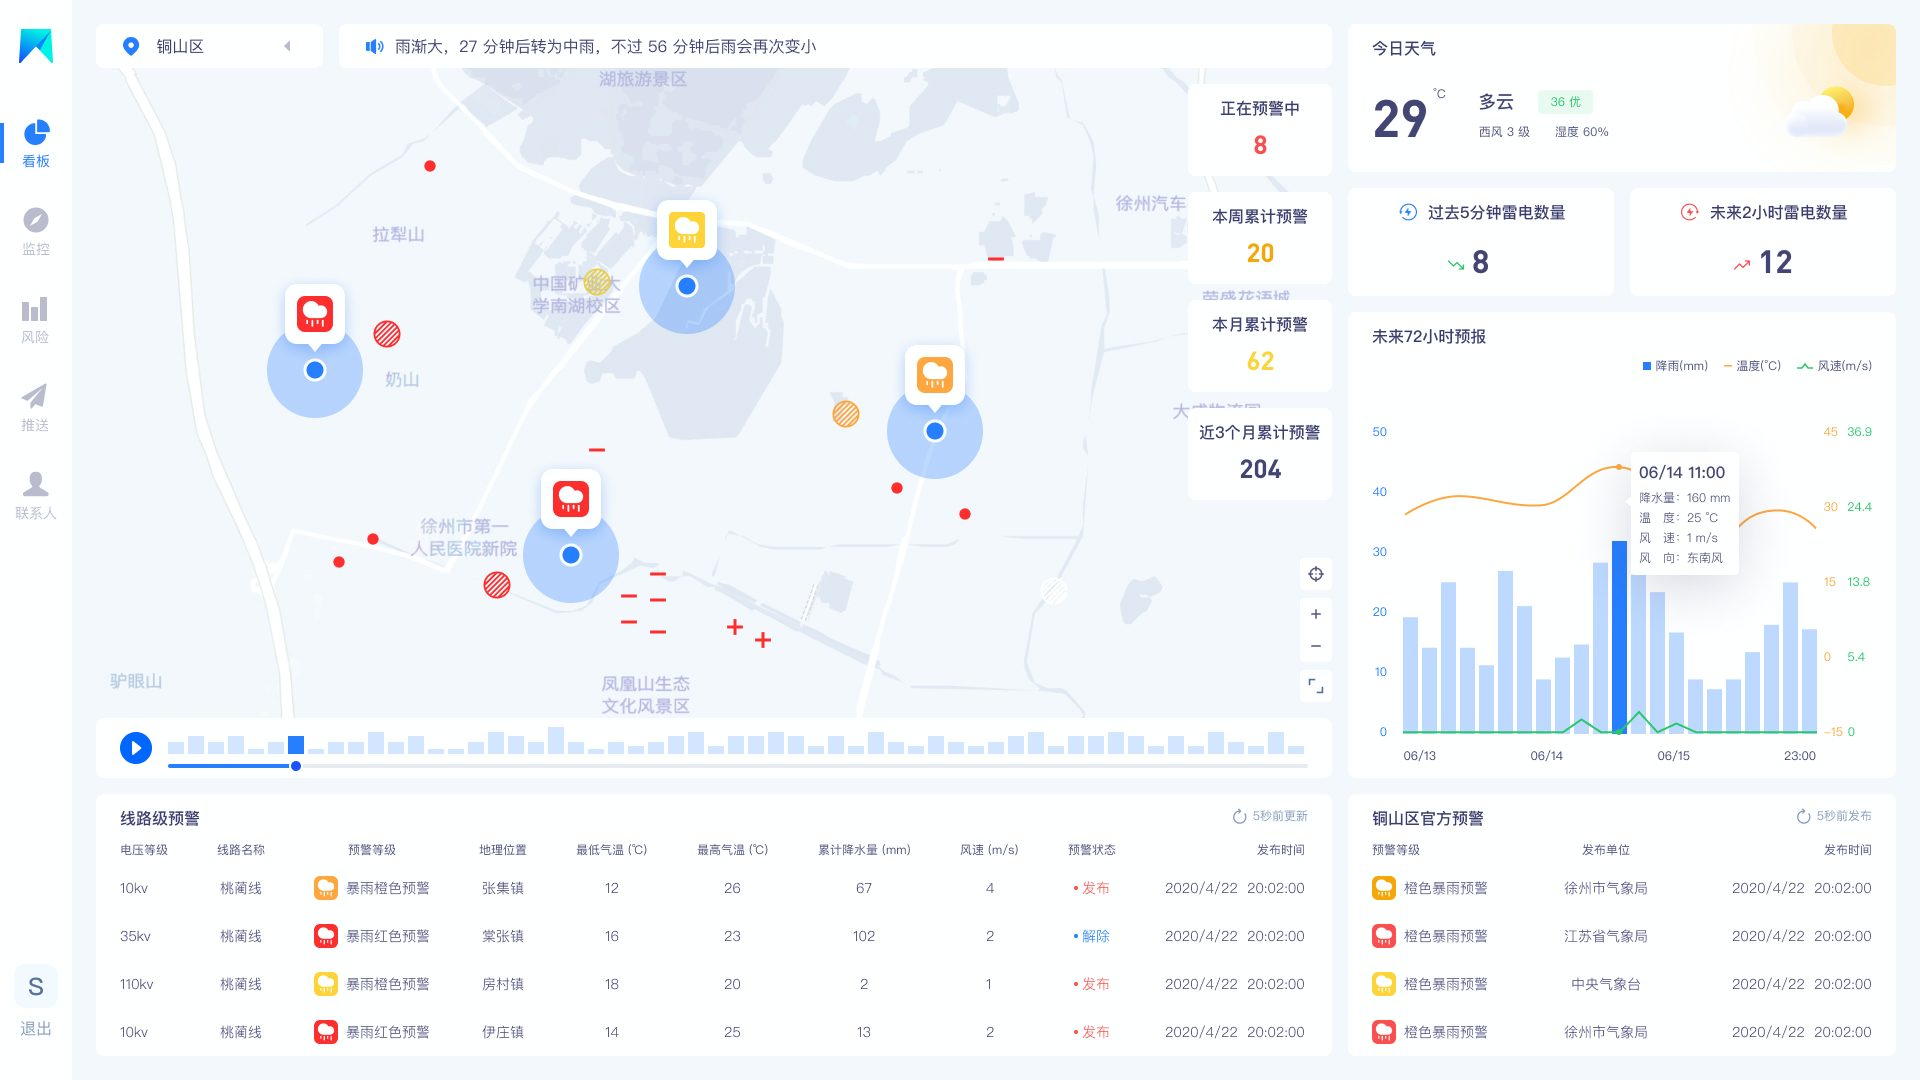The height and width of the screenshot is (1080, 1920).
Task: Click the announcement speaker icon
Action: pyautogui.click(x=374, y=47)
